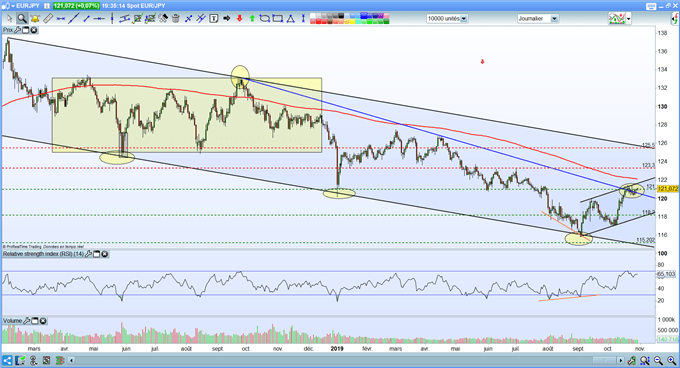Pick the white color swatch
680x368 pixels.
tap(313, 16)
